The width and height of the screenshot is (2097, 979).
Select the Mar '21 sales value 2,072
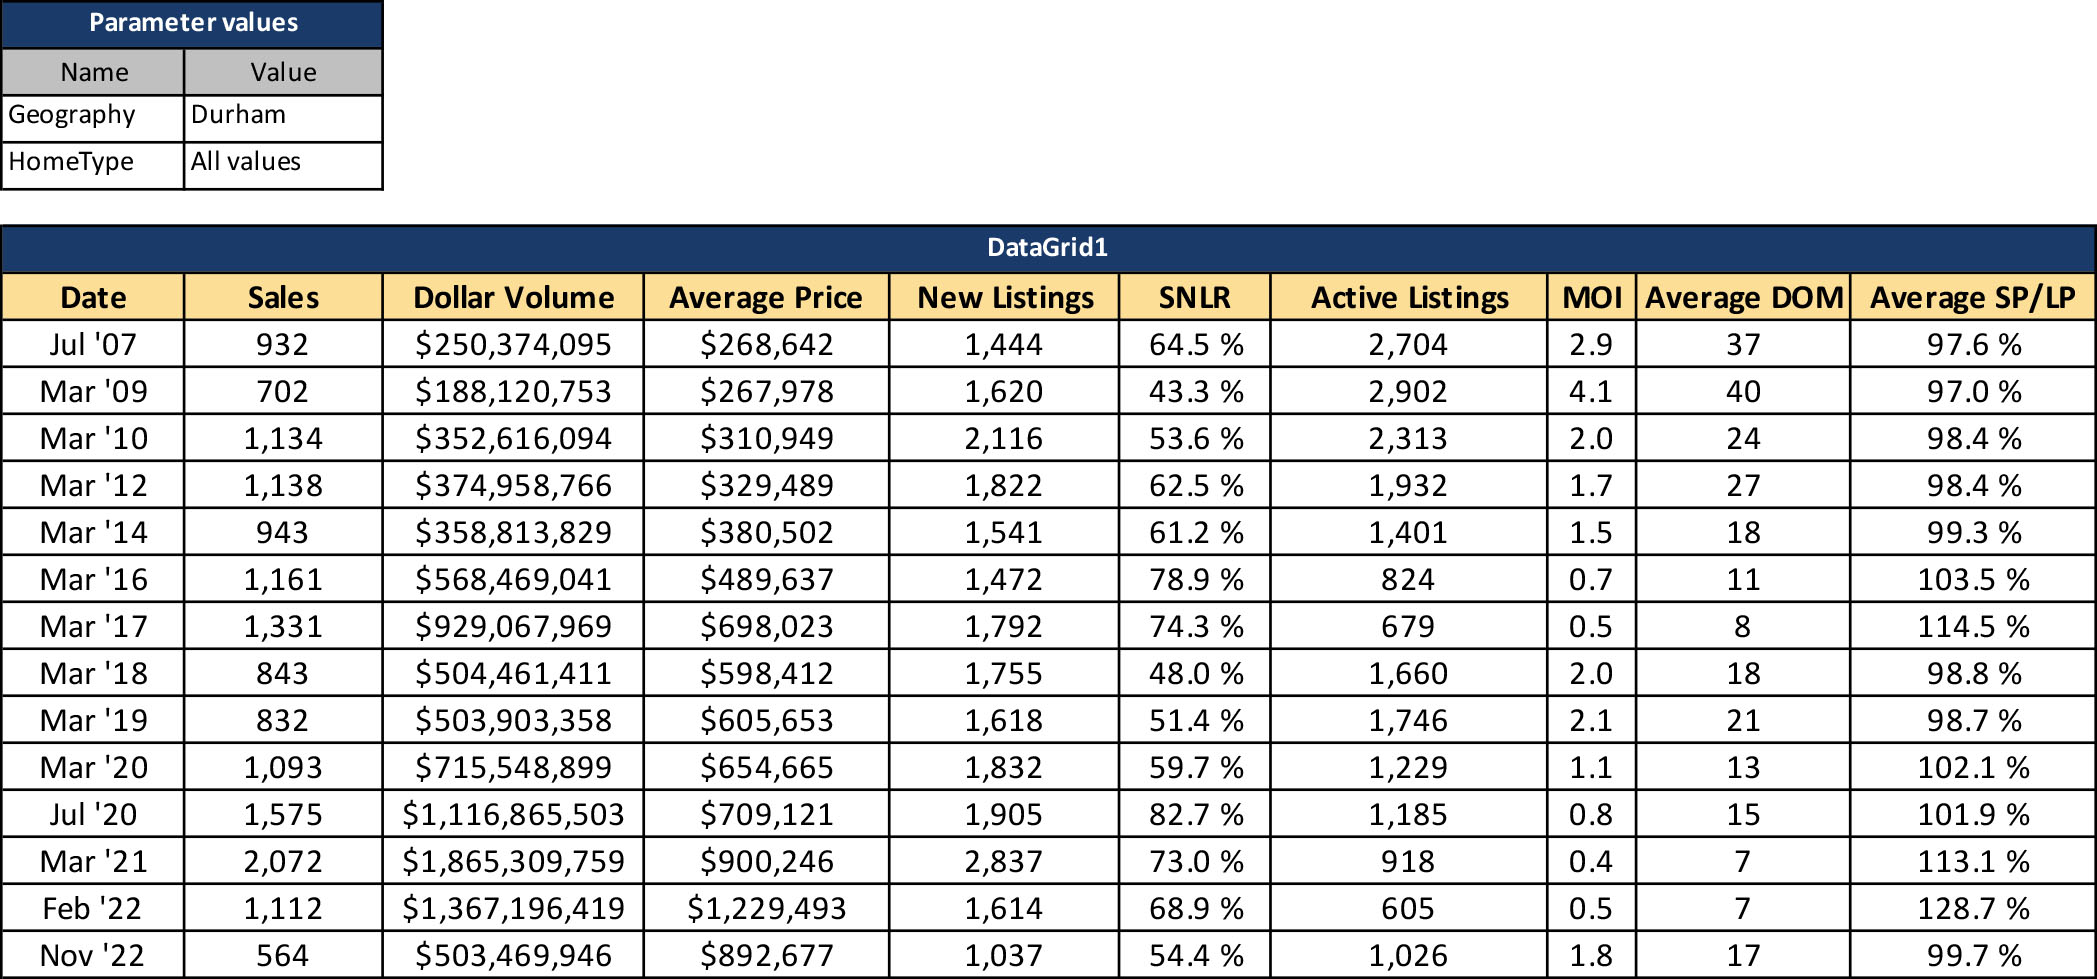[x=283, y=861]
